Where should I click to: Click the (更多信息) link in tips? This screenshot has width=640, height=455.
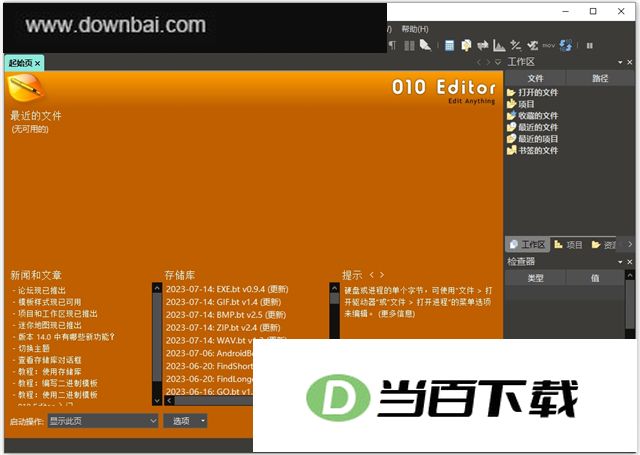[396, 314]
